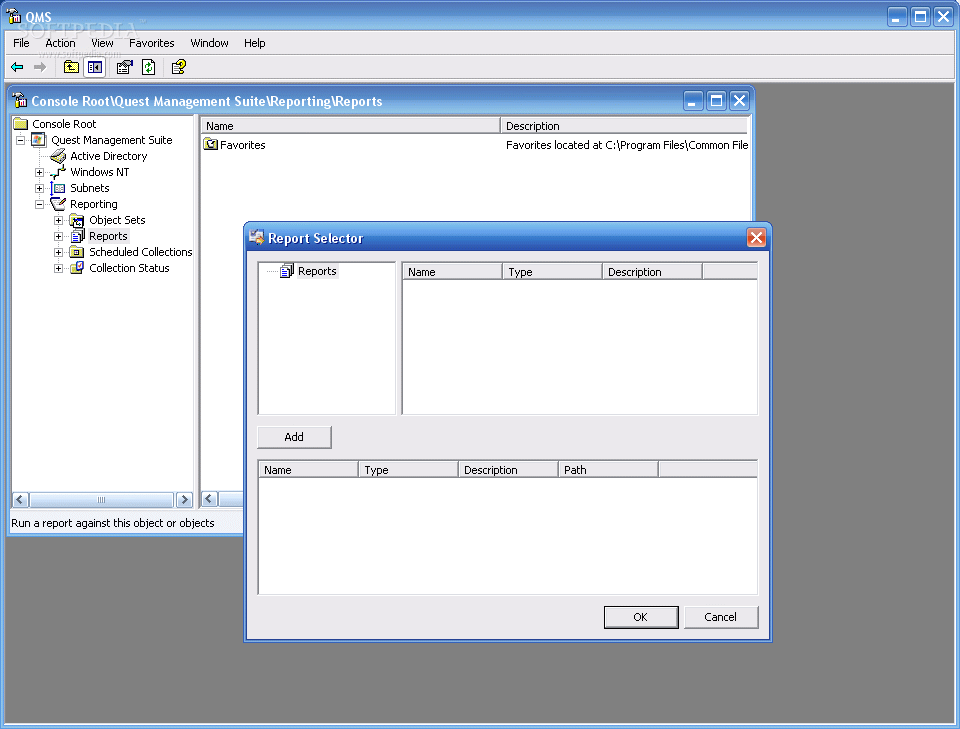Click the Reporting tree icon
Image resolution: width=960 pixels, height=729 pixels.
[58, 204]
